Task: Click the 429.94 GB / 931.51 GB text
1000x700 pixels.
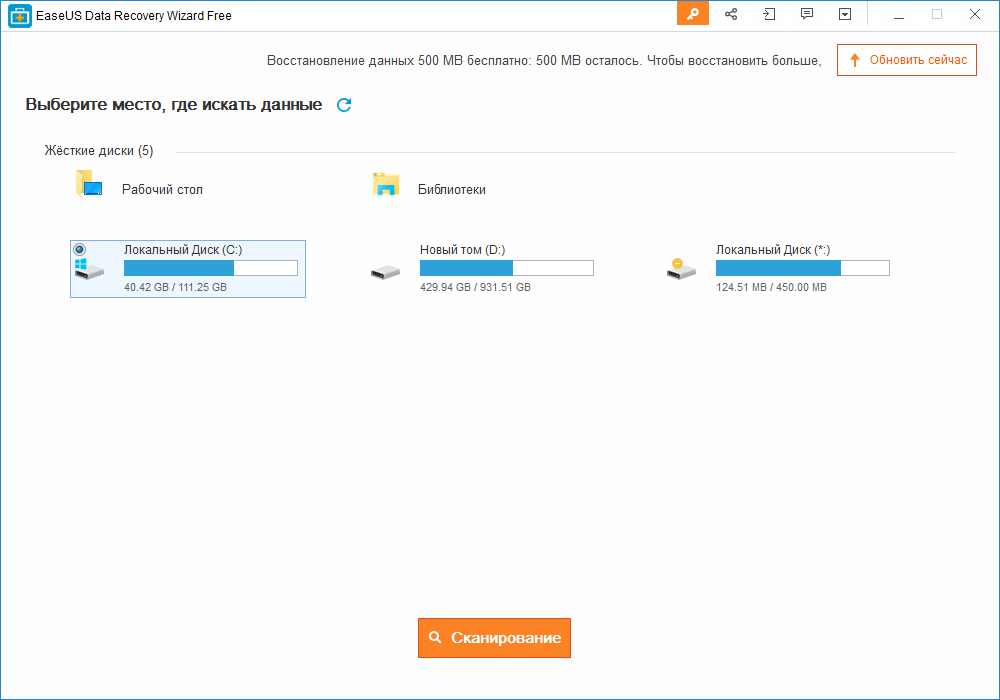Action: pyautogui.click(x=475, y=288)
